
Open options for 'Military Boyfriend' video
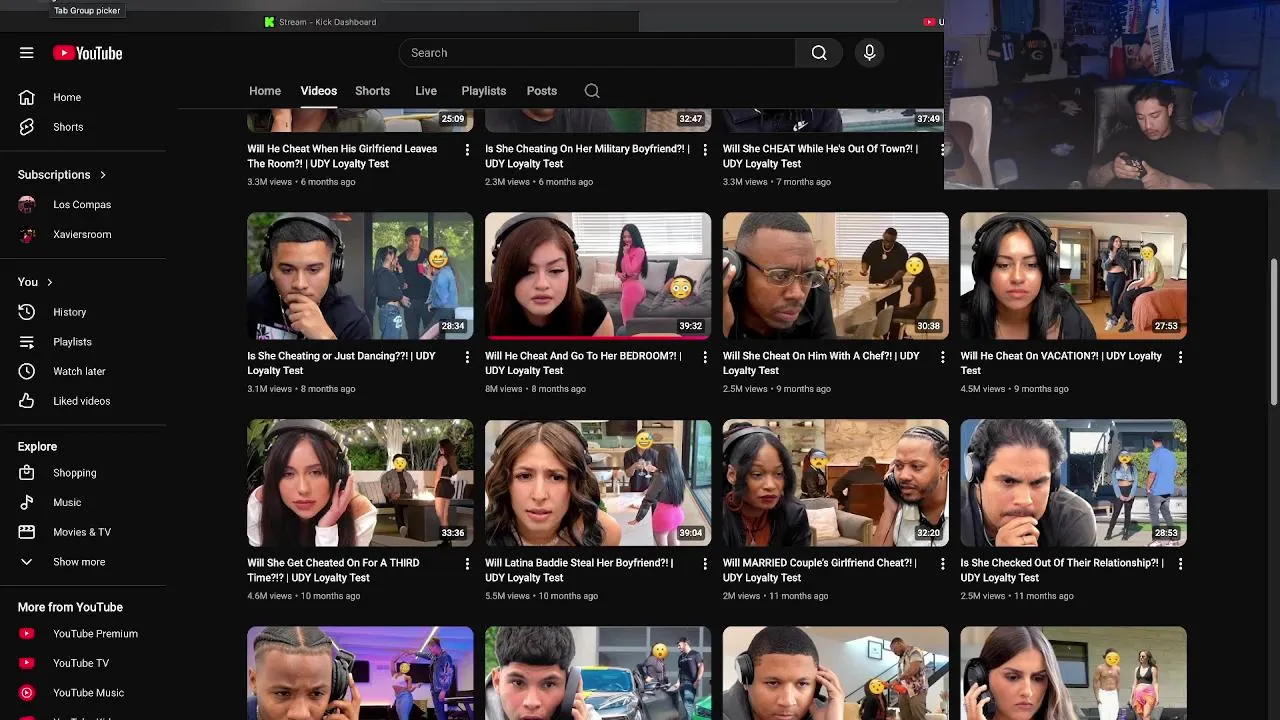pyautogui.click(x=705, y=150)
